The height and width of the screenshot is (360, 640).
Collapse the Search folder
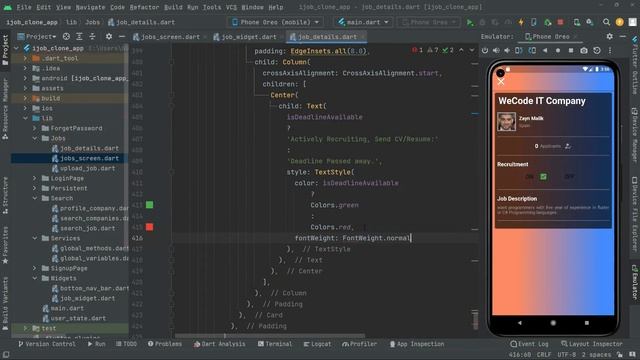[x=35, y=198]
